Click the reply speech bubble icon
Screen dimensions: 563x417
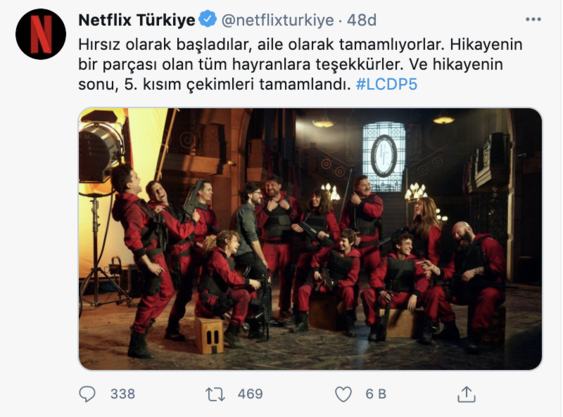(x=87, y=394)
